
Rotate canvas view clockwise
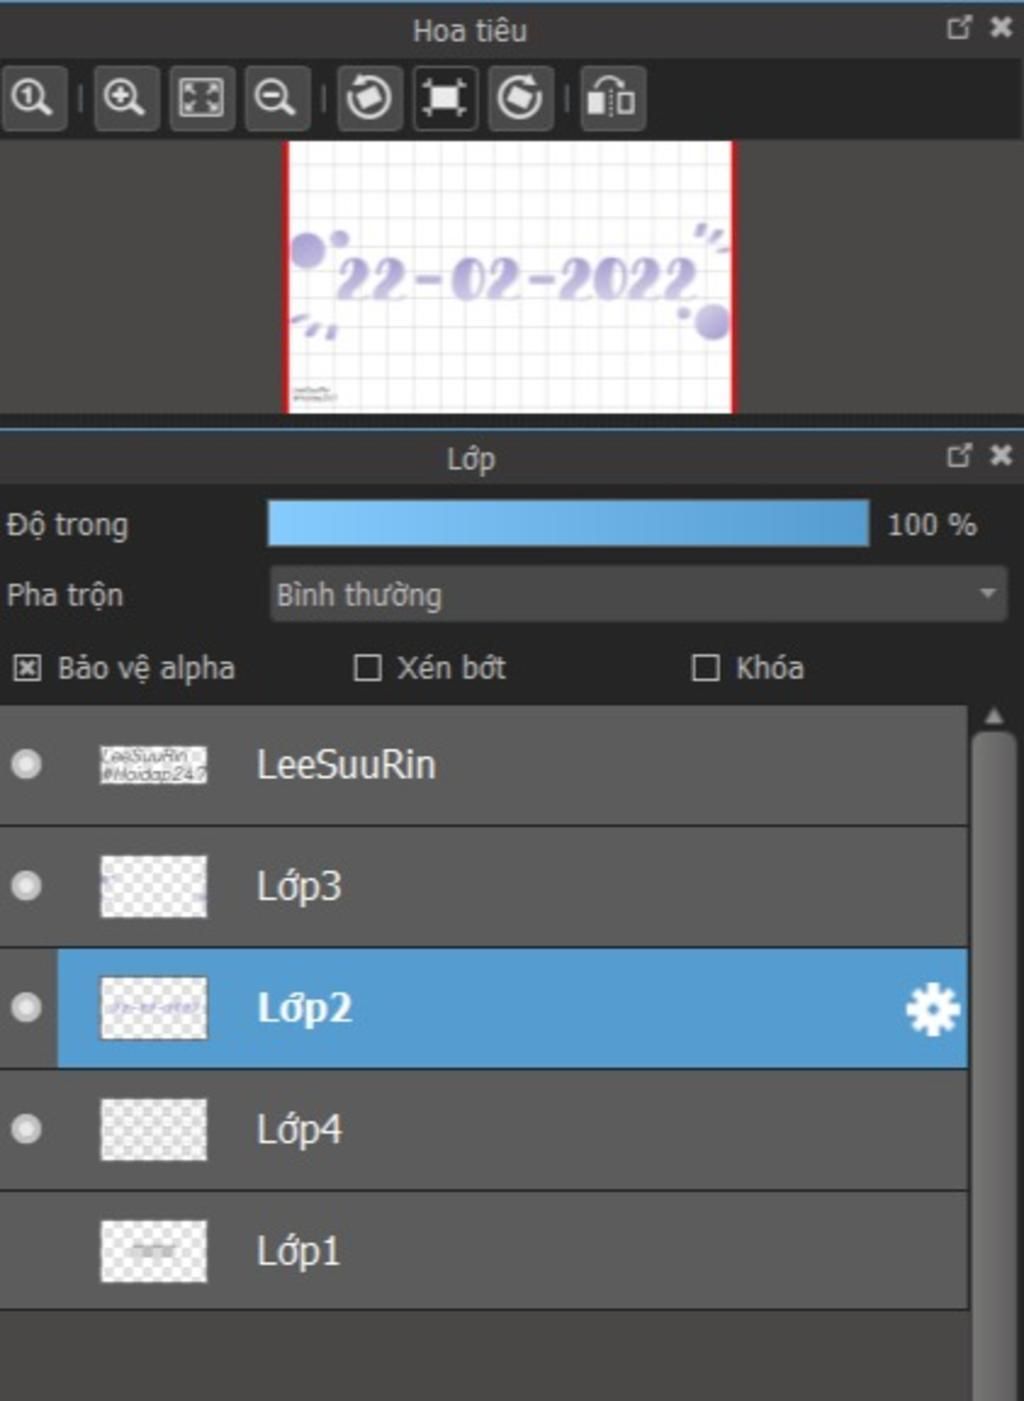pos(520,98)
